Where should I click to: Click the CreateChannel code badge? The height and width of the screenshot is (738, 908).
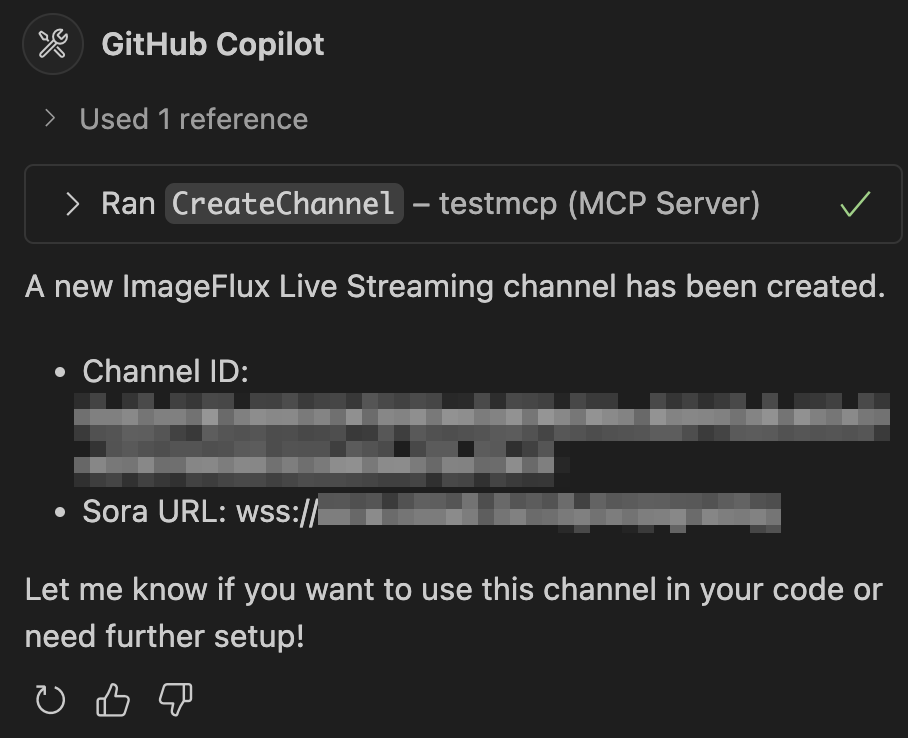click(x=284, y=204)
